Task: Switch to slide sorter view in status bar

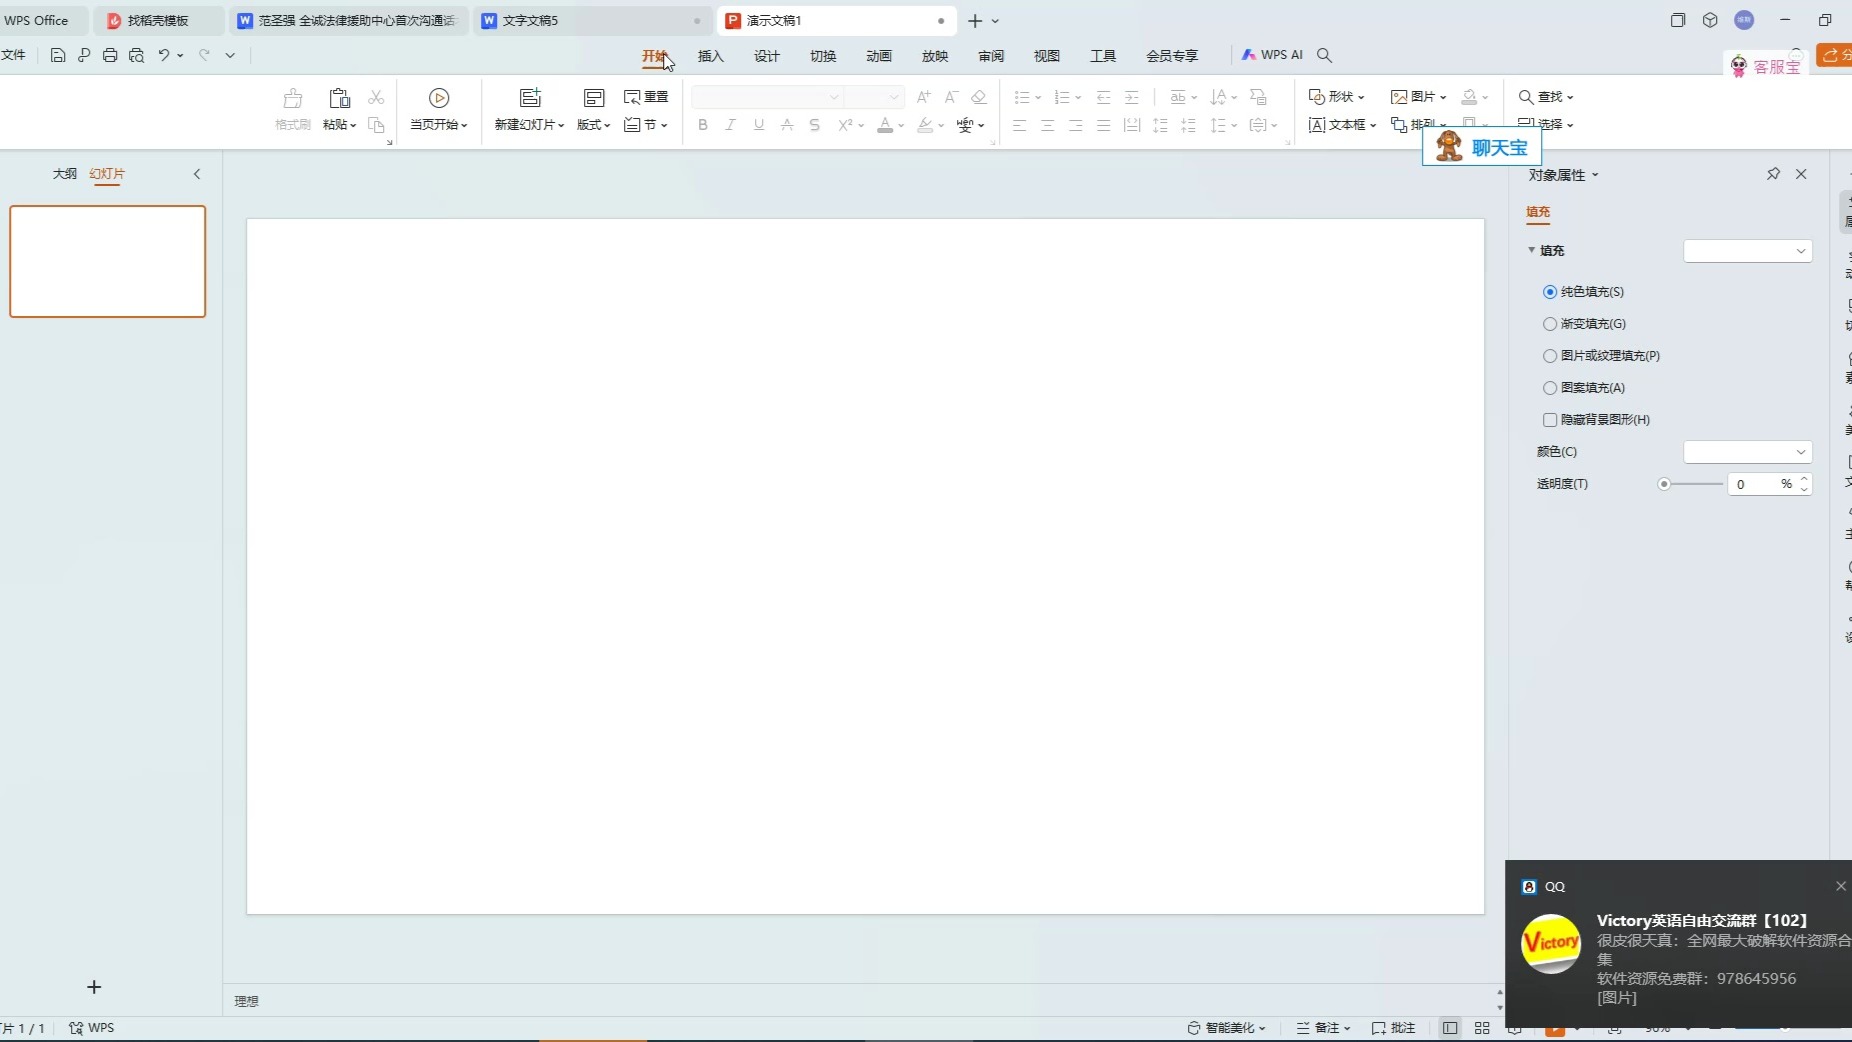Action: click(x=1482, y=1028)
